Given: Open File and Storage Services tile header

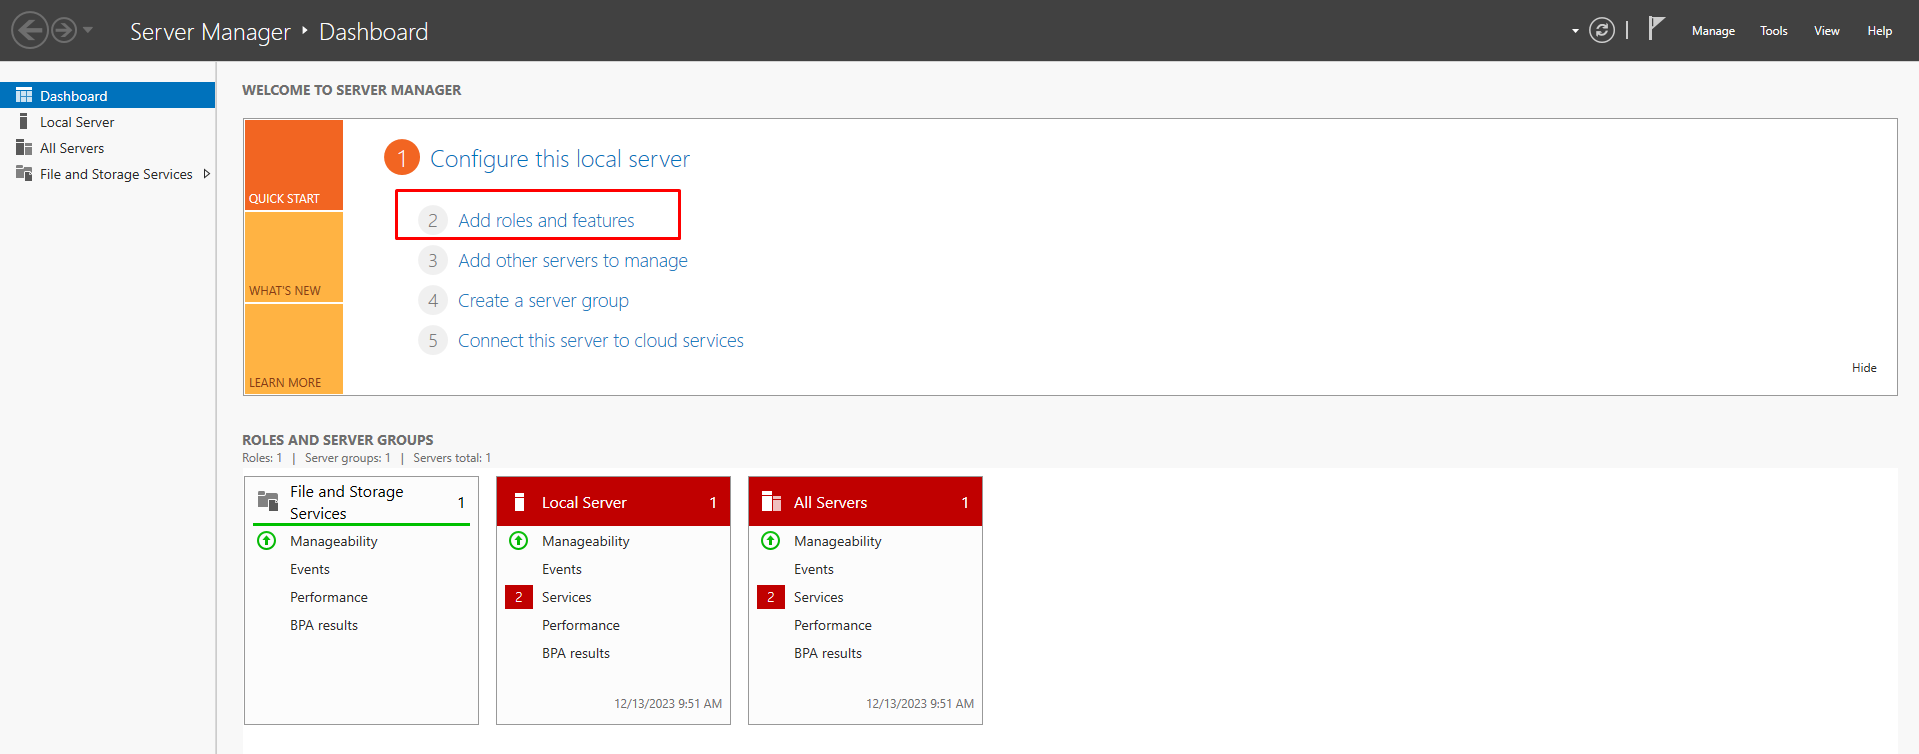Looking at the screenshot, I should click(361, 502).
